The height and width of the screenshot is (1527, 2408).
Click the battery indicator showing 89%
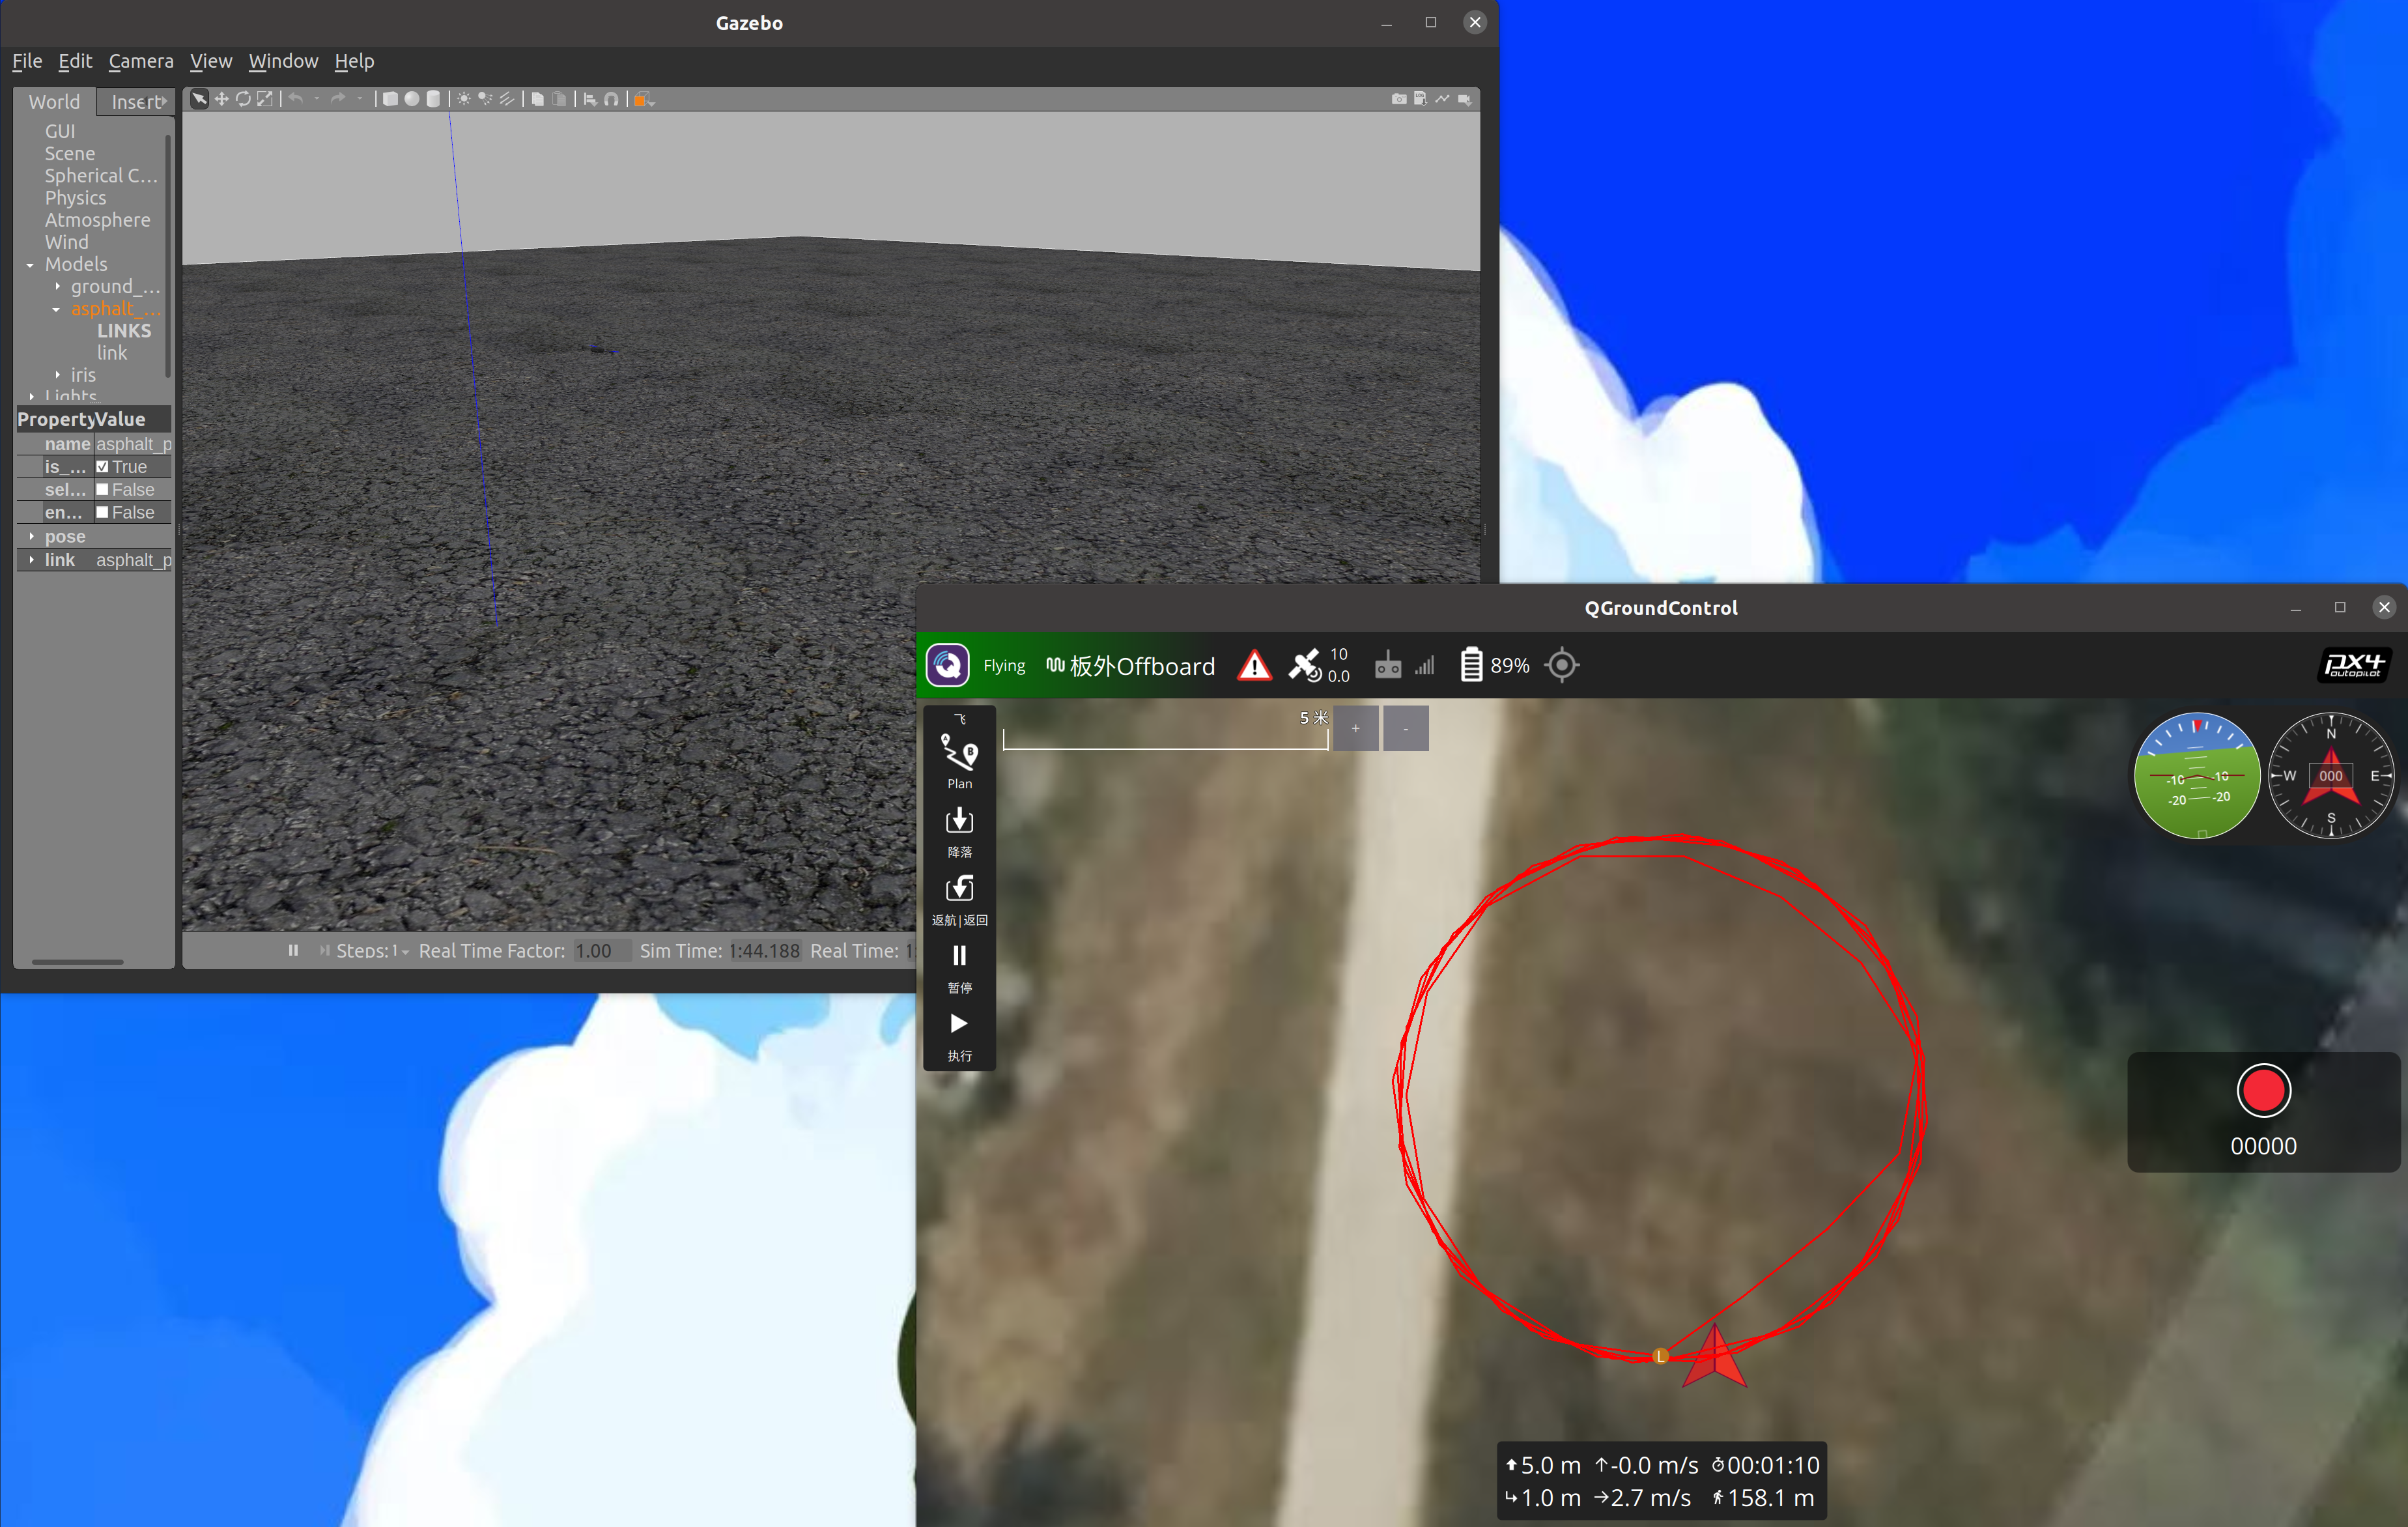tap(1494, 666)
